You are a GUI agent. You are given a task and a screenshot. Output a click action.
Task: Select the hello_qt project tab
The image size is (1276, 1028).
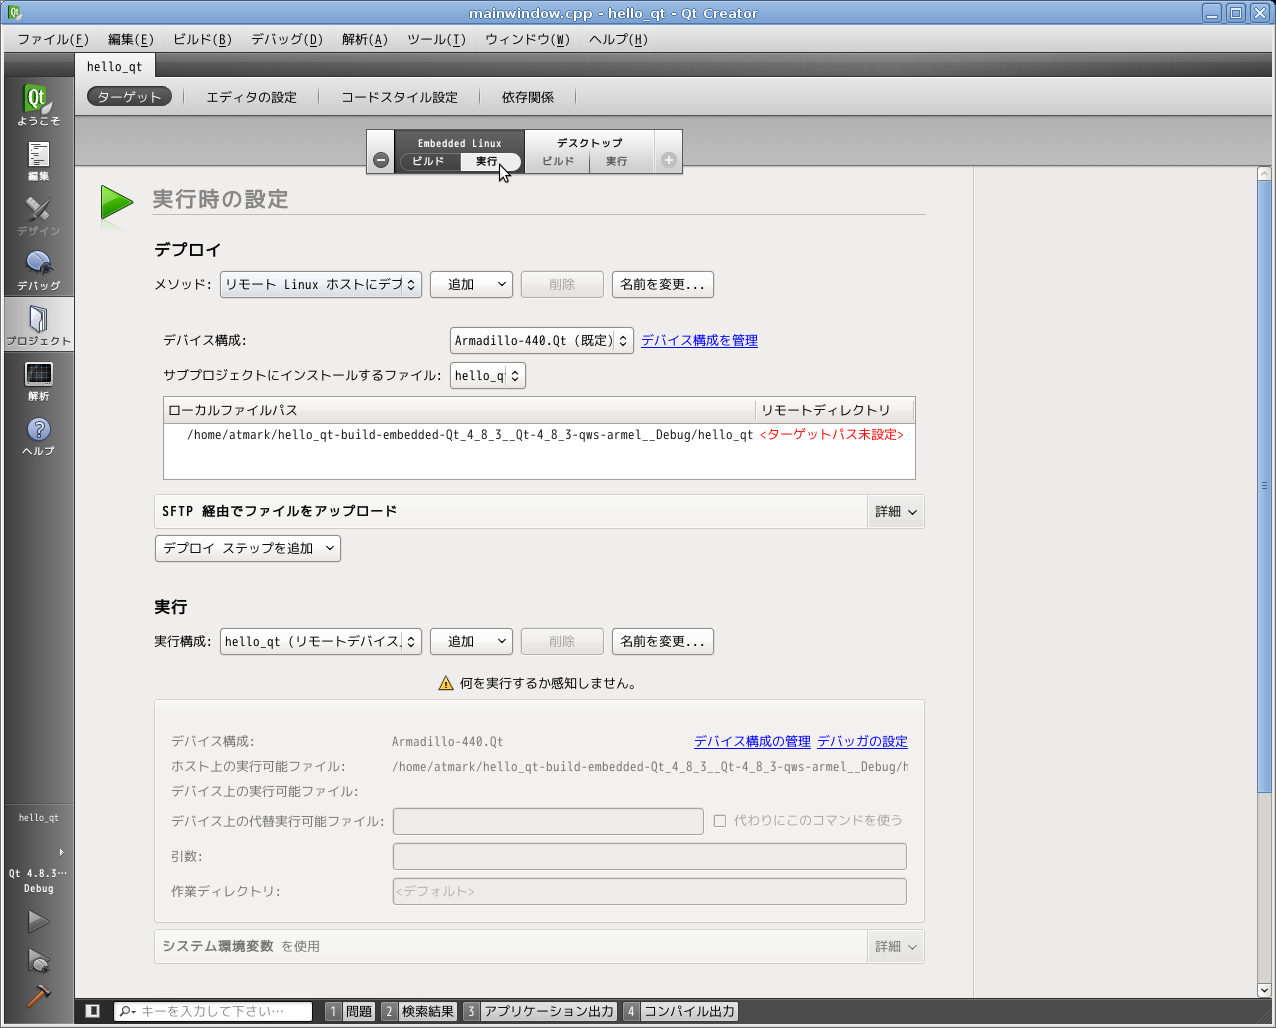click(x=114, y=66)
